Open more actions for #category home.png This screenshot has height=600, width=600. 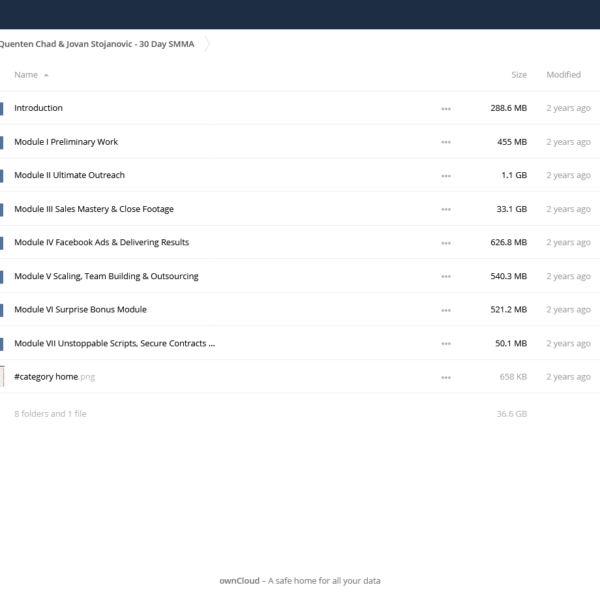click(x=446, y=377)
